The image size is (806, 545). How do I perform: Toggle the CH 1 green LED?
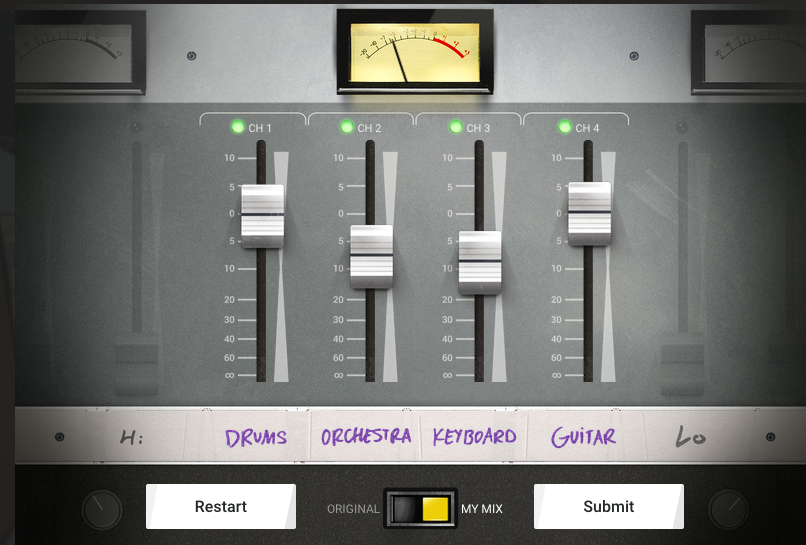[237, 126]
